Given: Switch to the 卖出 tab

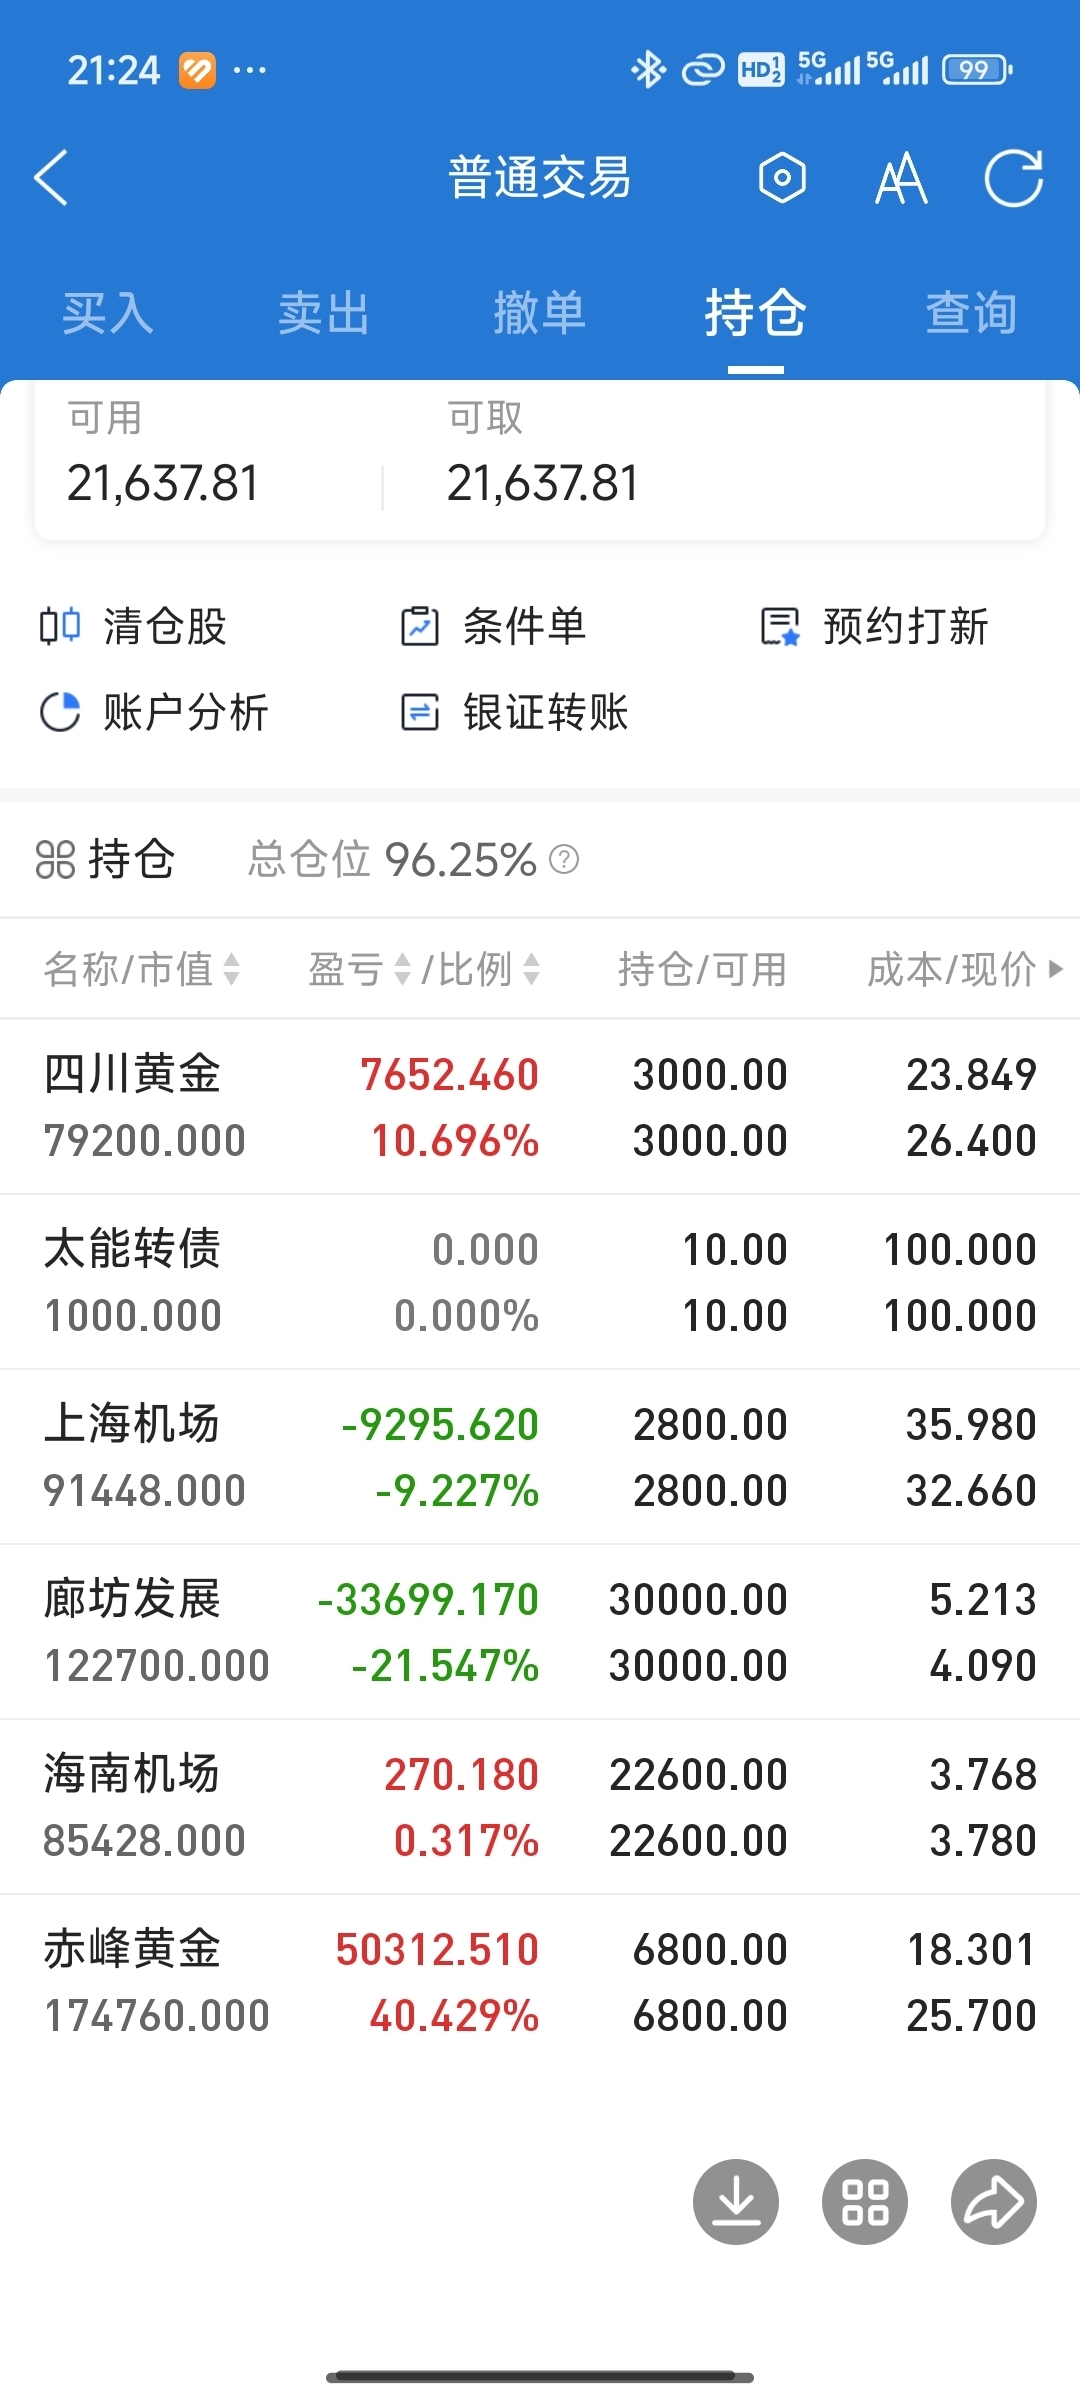Looking at the screenshot, I should [x=324, y=313].
